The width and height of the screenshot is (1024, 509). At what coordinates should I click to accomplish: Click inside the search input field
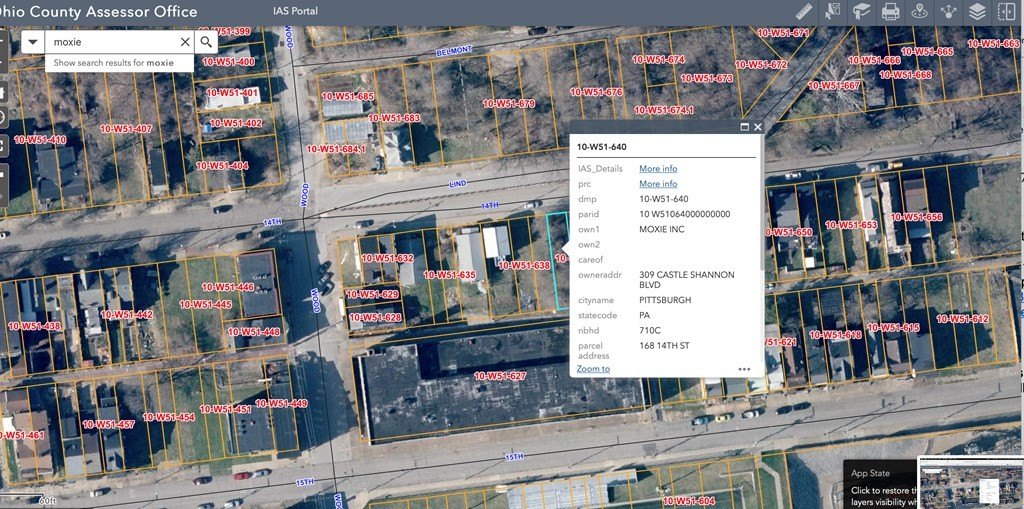[112, 42]
